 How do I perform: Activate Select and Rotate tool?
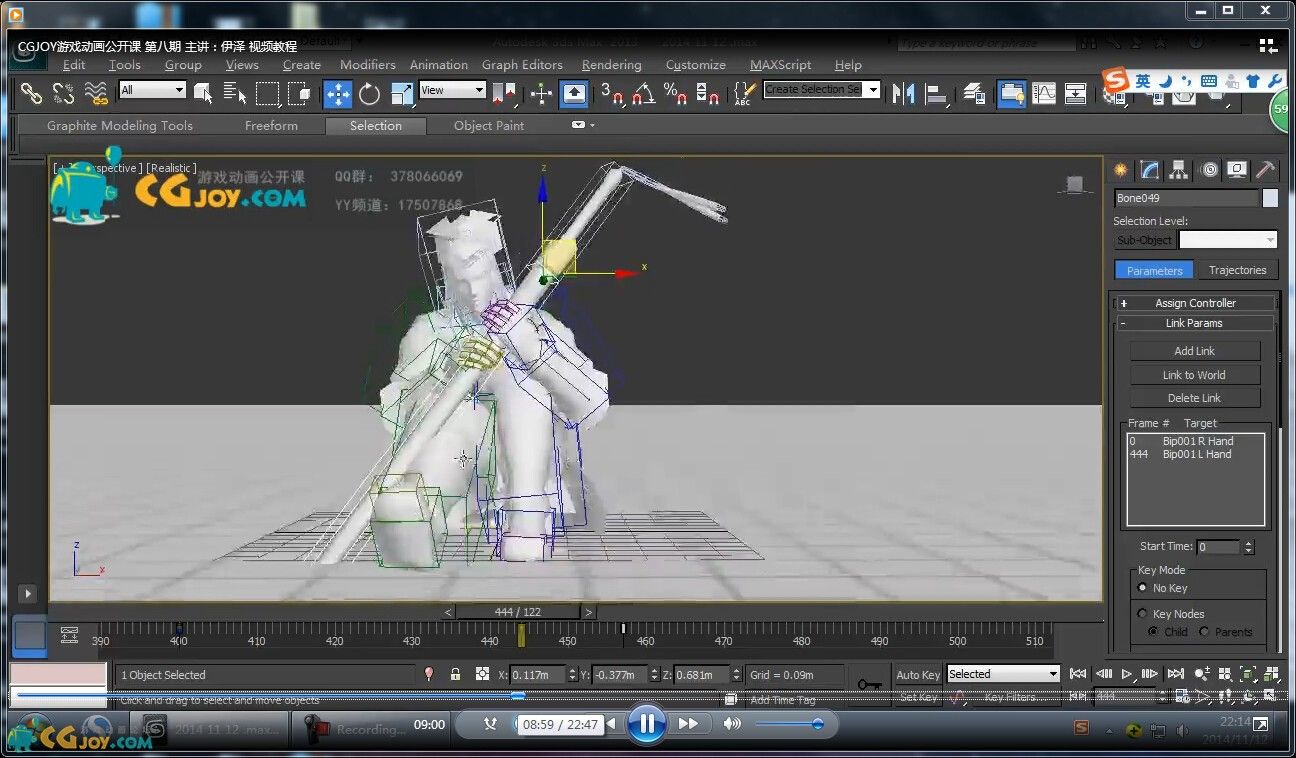(369, 94)
